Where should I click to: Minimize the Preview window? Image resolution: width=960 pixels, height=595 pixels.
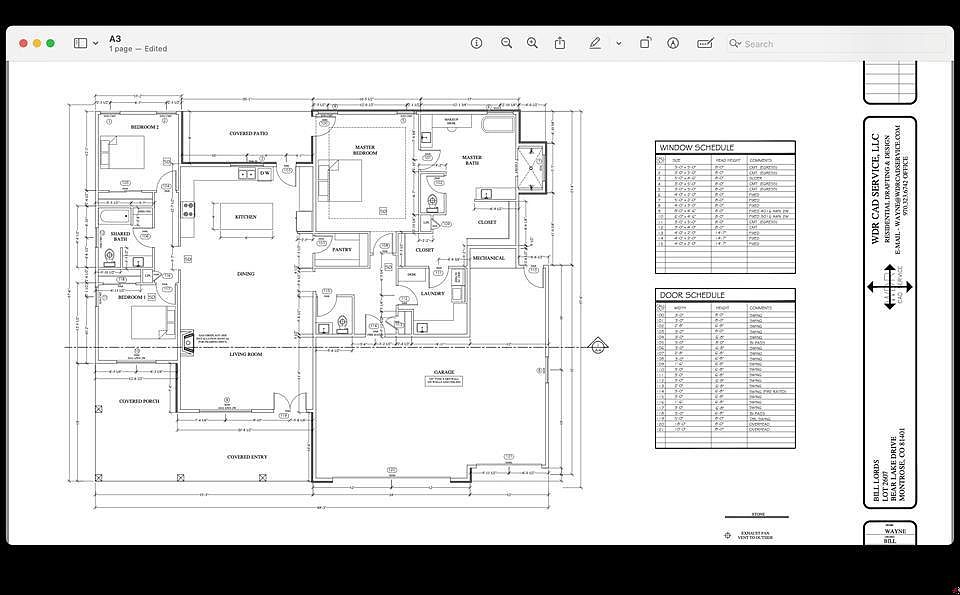(37, 43)
